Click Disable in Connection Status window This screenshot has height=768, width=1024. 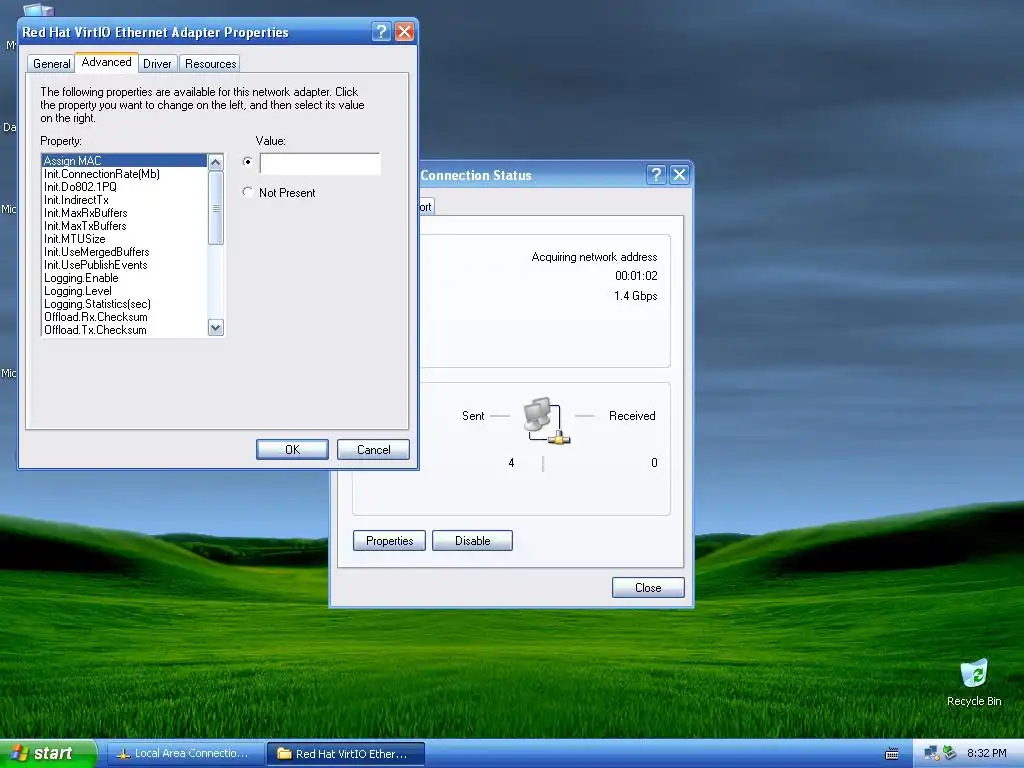[472, 541]
